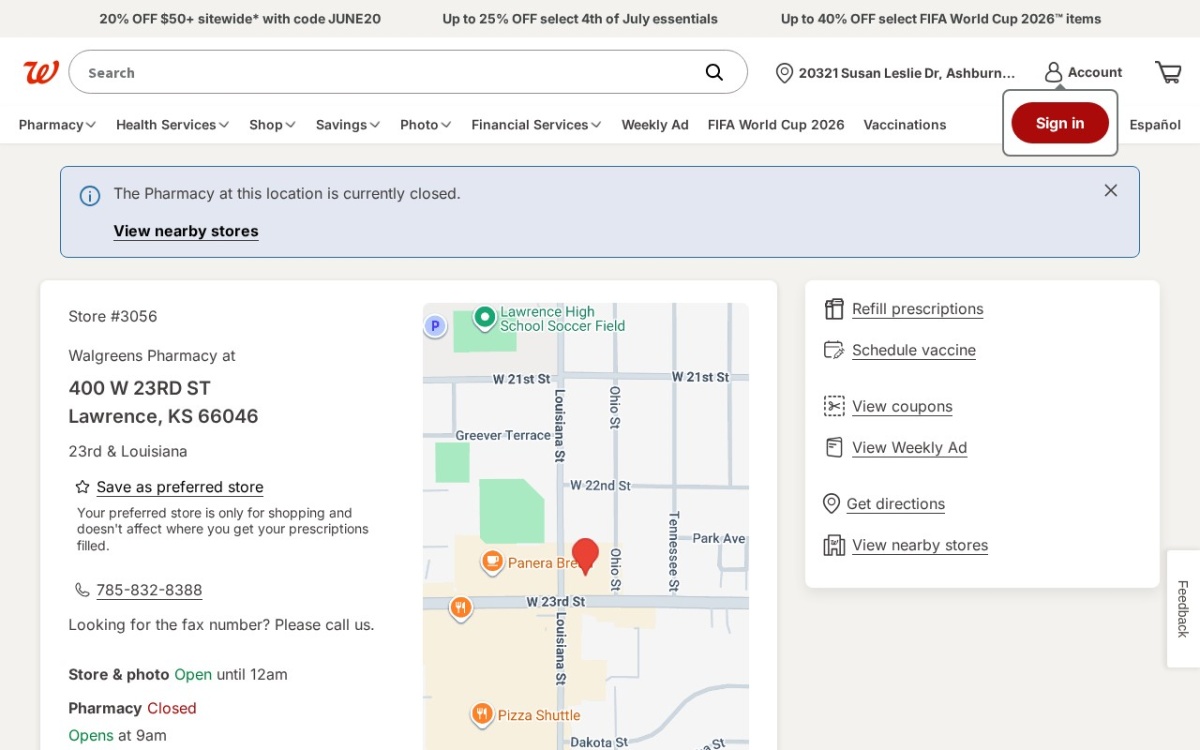Click Save as preferred store link
The height and width of the screenshot is (750, 1200).
180,487
